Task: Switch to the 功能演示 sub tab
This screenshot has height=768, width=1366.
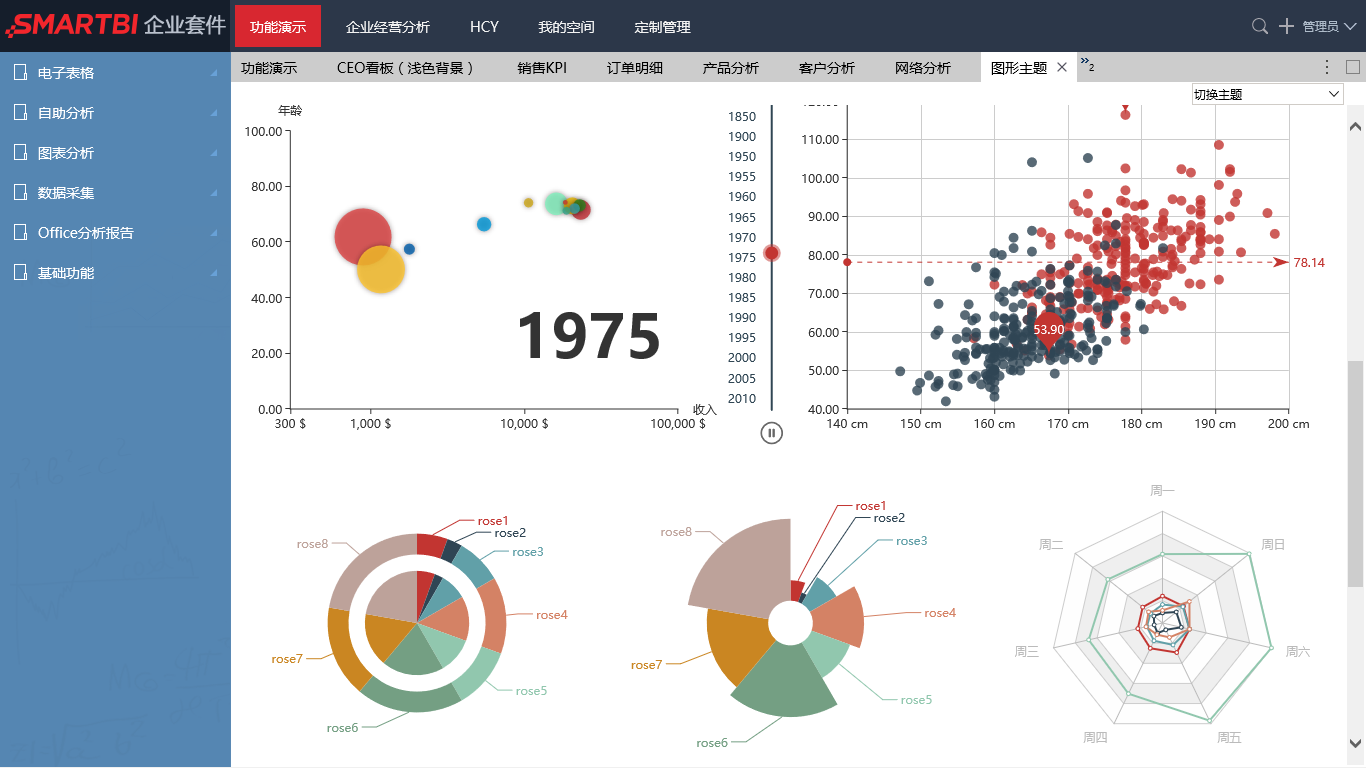Action: click(269, 68)
